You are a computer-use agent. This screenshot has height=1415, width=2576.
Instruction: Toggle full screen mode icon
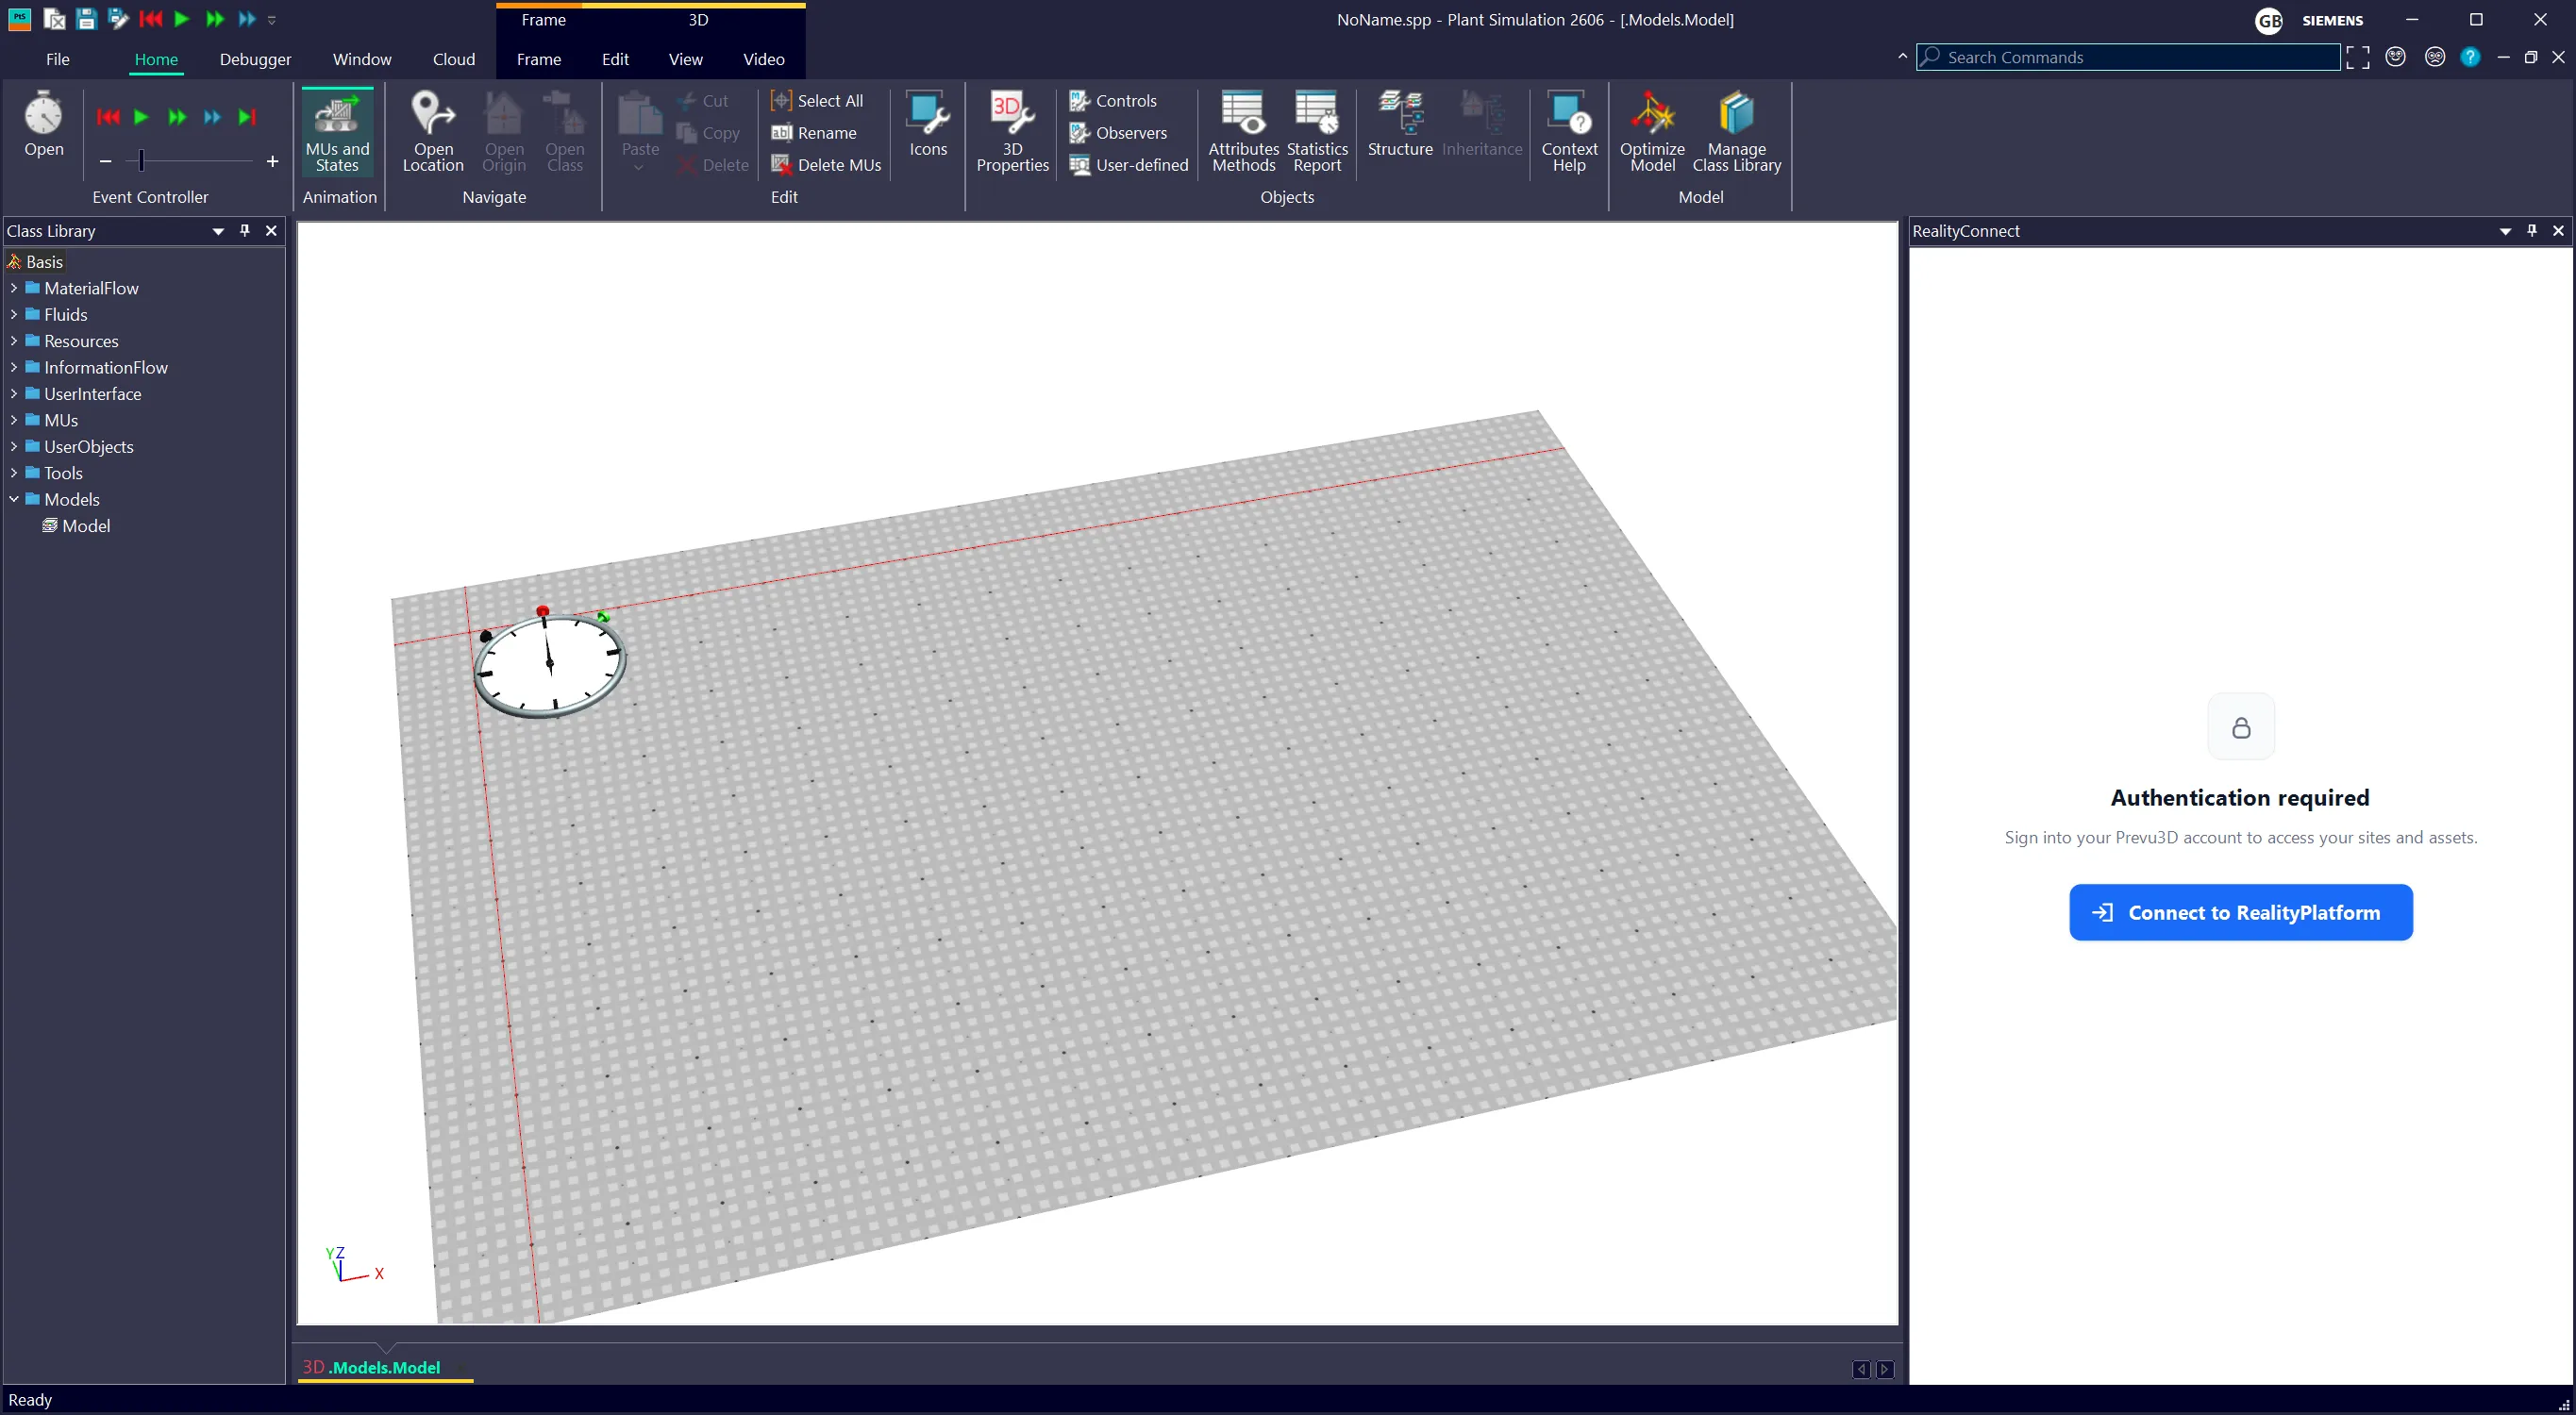2357,57
